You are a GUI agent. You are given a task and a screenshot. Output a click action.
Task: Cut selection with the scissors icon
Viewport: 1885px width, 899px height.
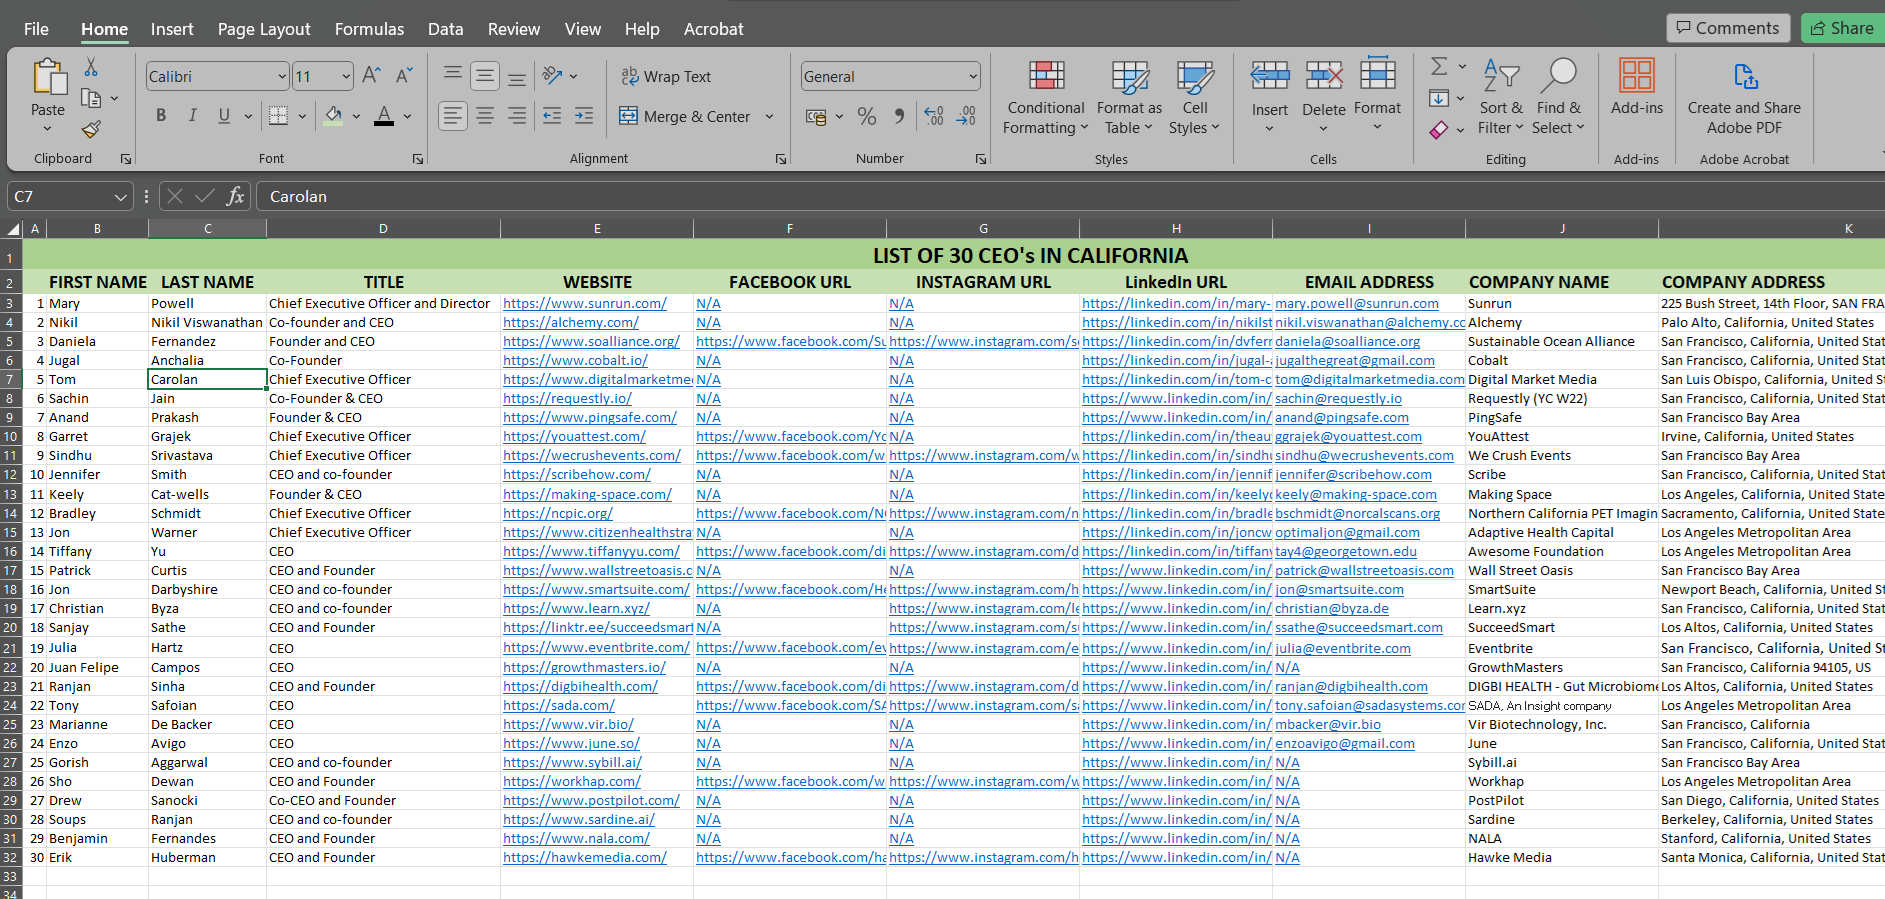point(91,67)
